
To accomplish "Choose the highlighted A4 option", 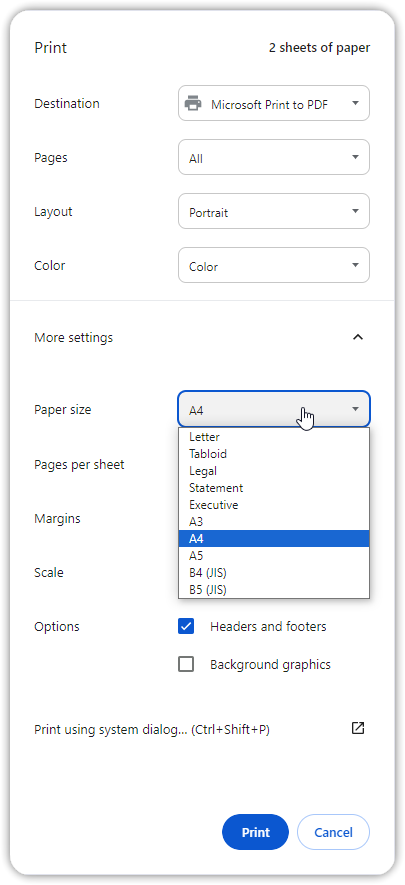I will point(274,538).
